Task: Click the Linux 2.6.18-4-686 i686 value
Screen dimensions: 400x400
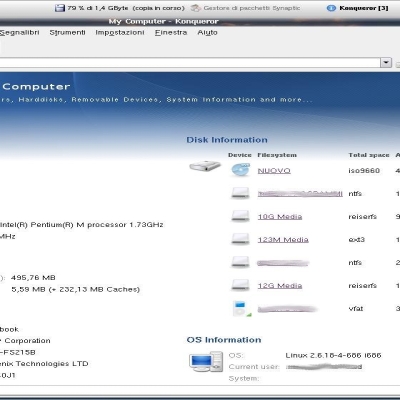Action: pos(333,355)
